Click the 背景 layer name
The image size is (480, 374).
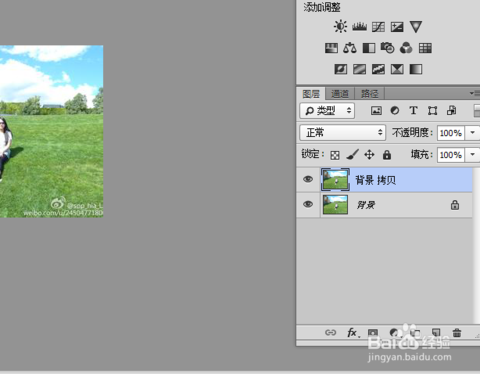coord(366,205)
